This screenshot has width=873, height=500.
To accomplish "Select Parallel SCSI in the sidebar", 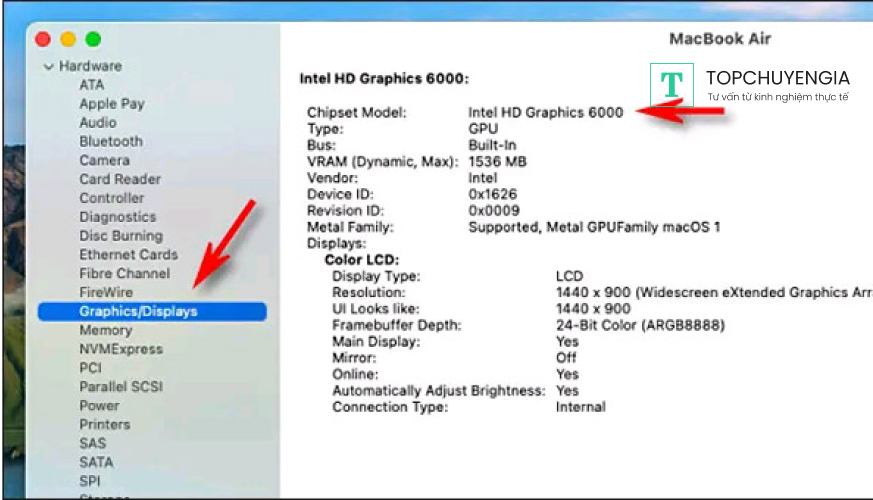I will [121, 387].
